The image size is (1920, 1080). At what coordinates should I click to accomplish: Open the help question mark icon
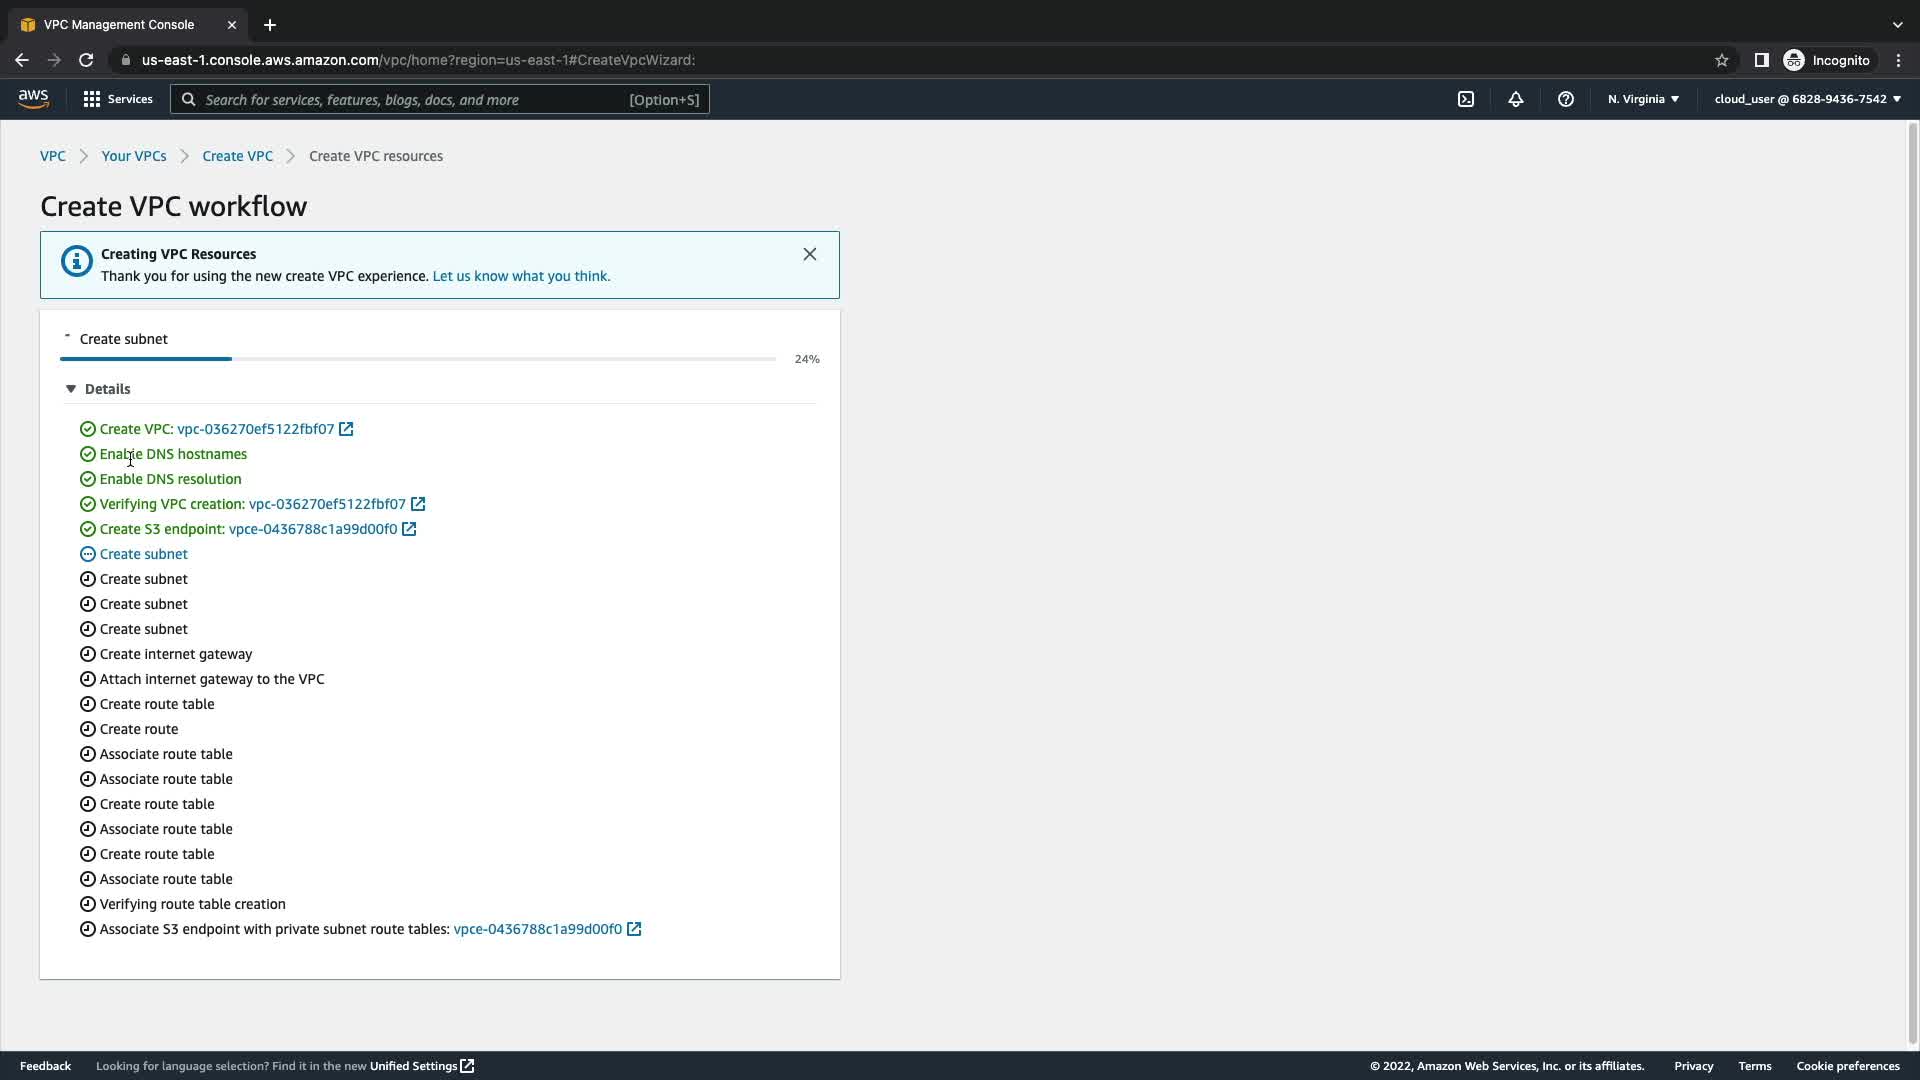(1566, 99)
